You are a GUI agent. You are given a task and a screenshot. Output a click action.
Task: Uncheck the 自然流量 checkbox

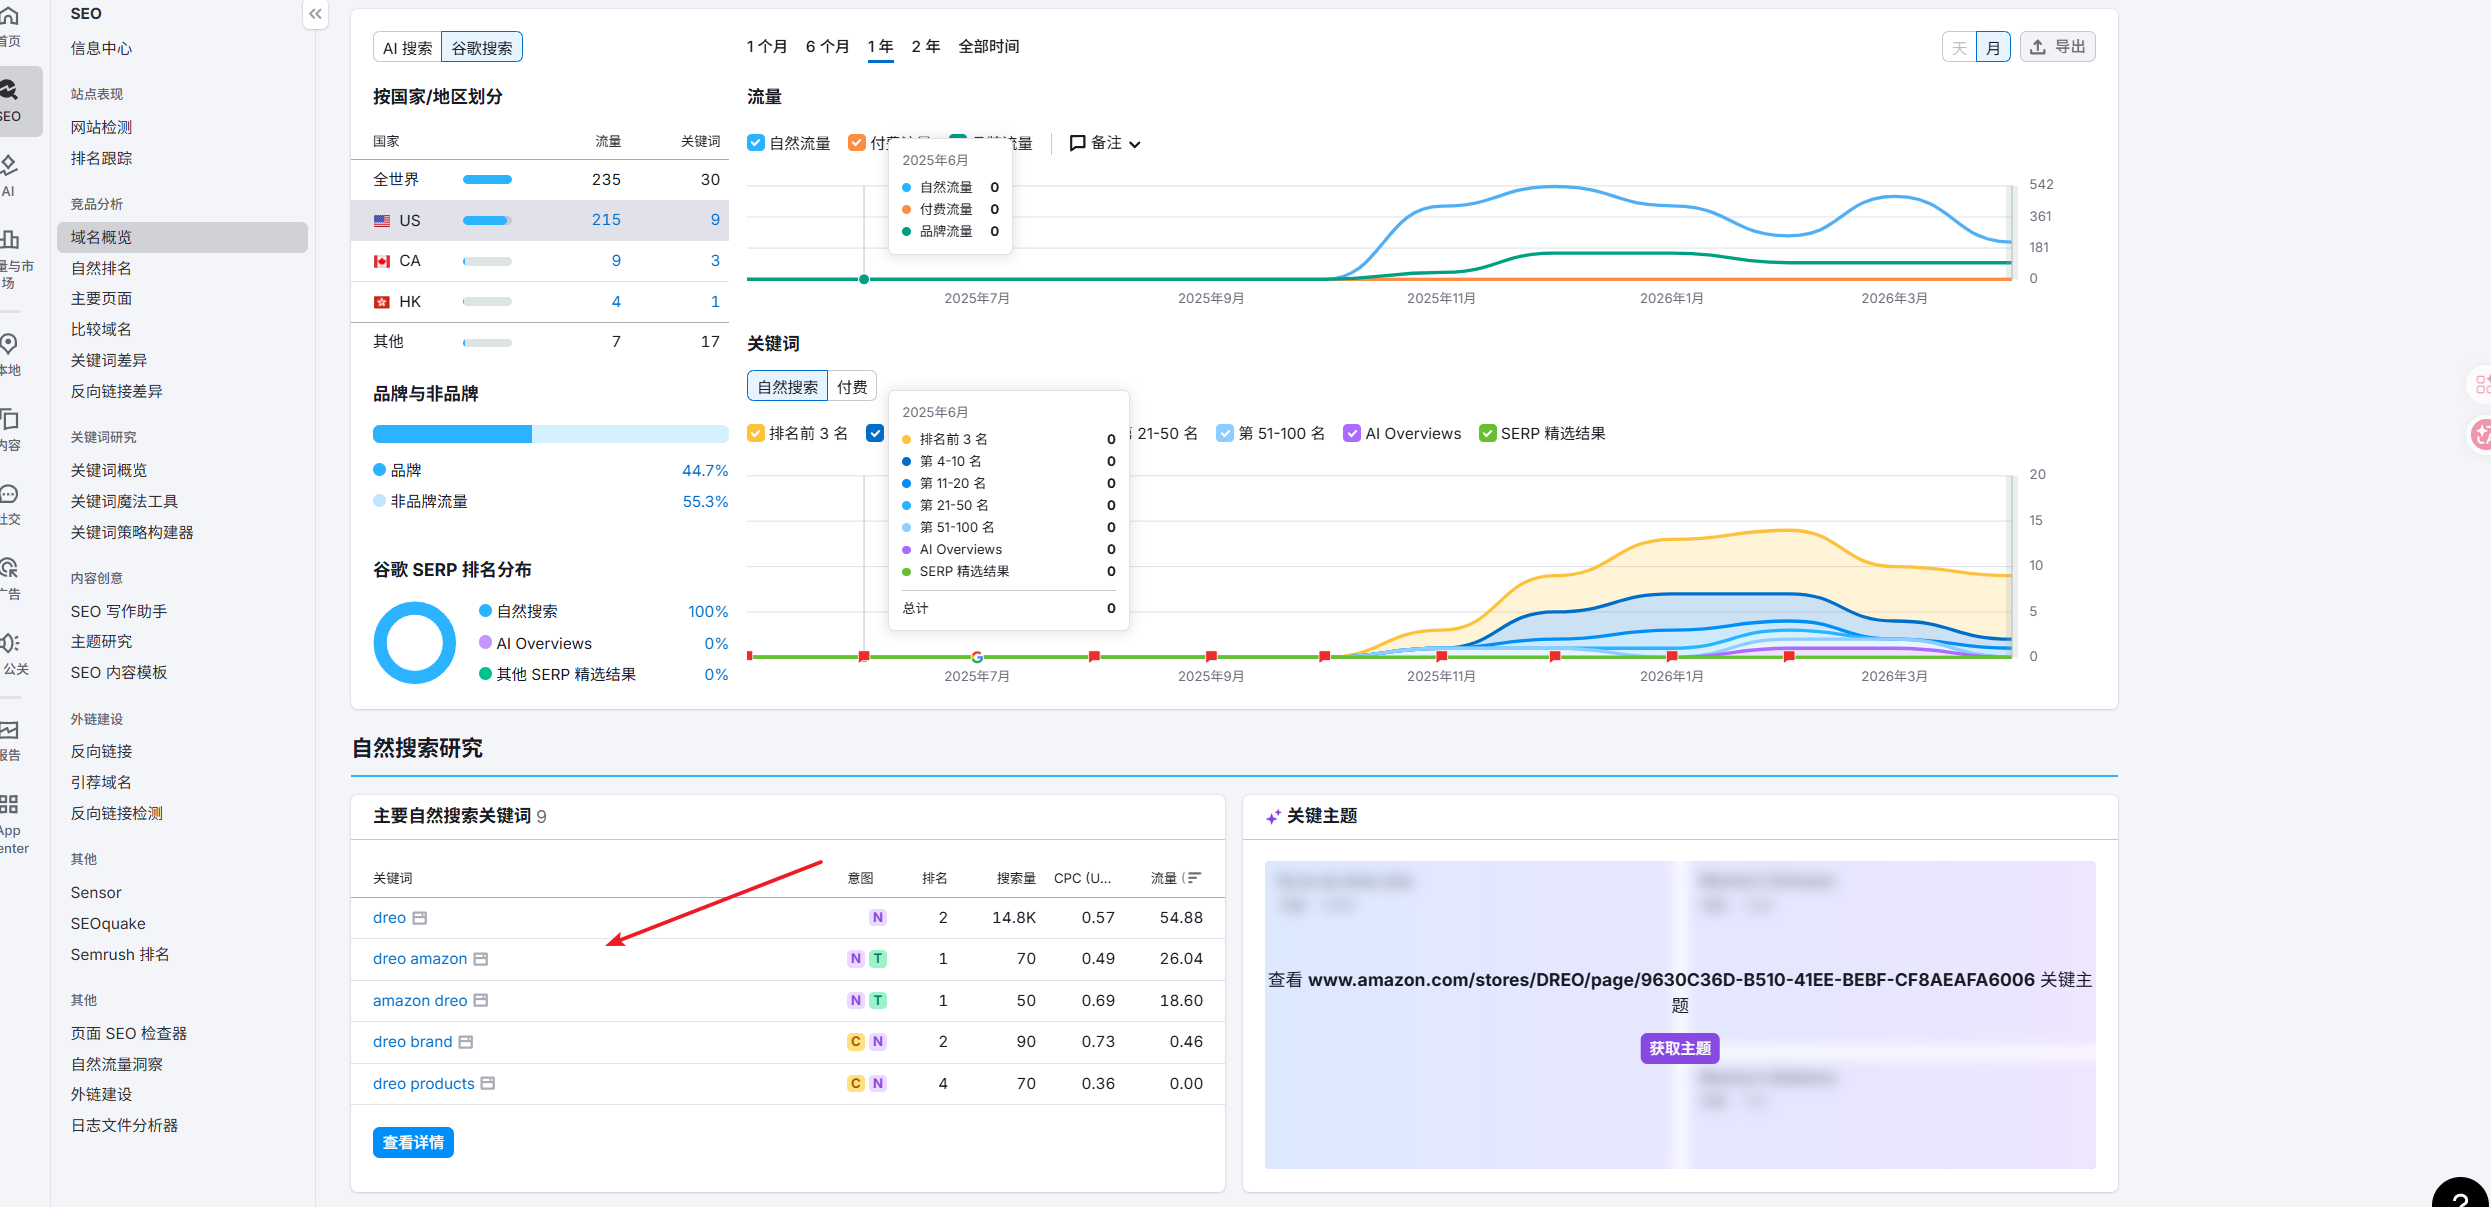point(756,143)
